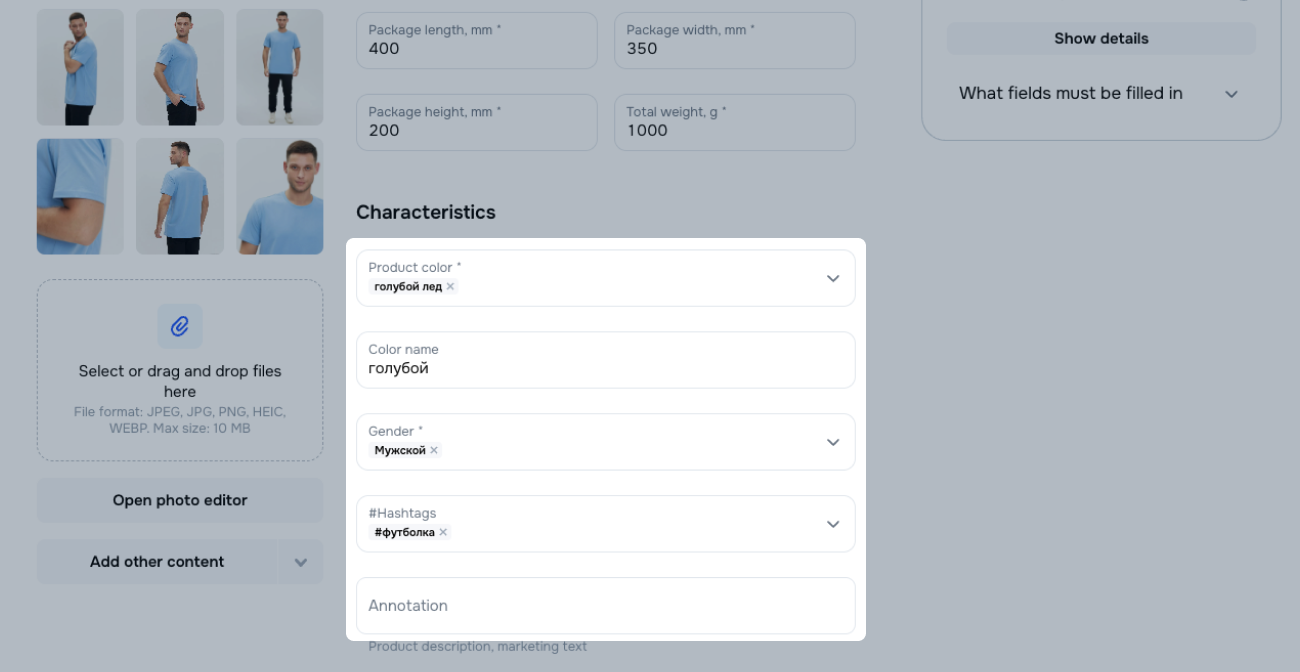Click the Show details button
This screenshot has width=1300, height=672.
pyautogui.click(x=1100, y=39)
